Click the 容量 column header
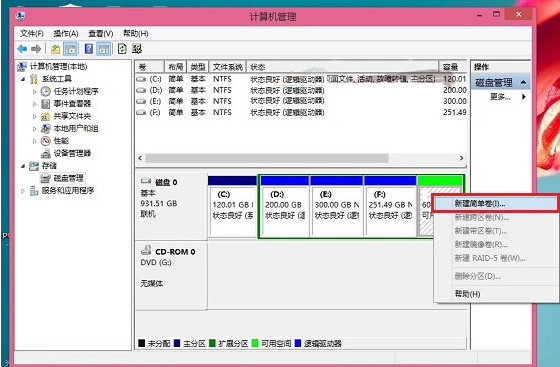The height and width of the screenshot is (367, 560). click(x=453, y=67)
